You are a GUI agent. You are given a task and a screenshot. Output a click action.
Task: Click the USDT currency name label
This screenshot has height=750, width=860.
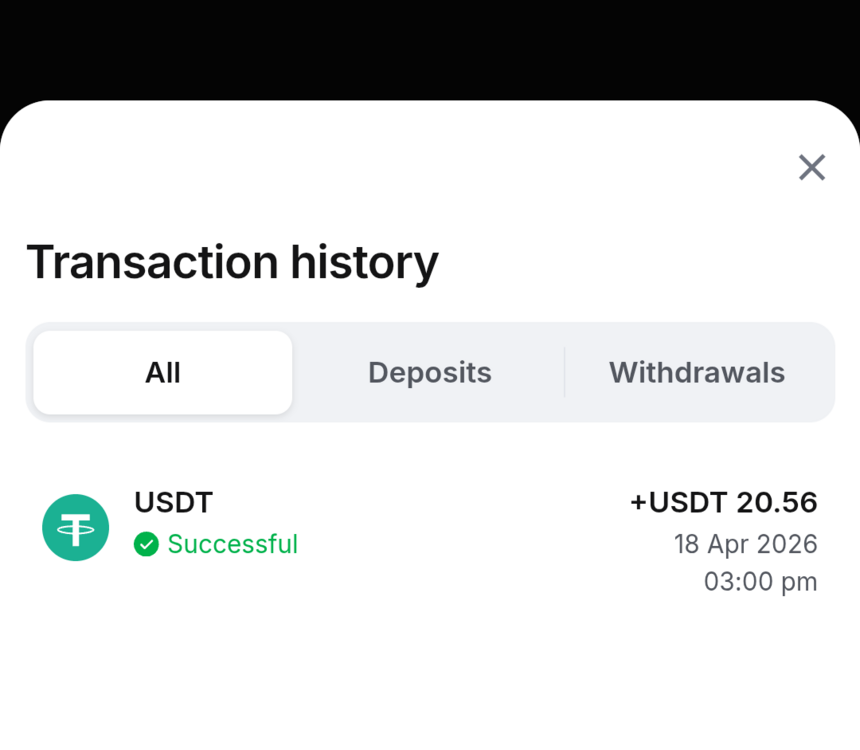click(174, 502)
